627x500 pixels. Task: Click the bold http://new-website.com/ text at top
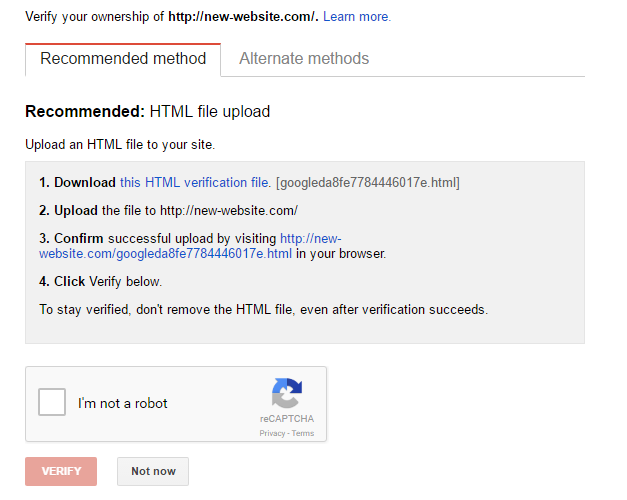243,16
